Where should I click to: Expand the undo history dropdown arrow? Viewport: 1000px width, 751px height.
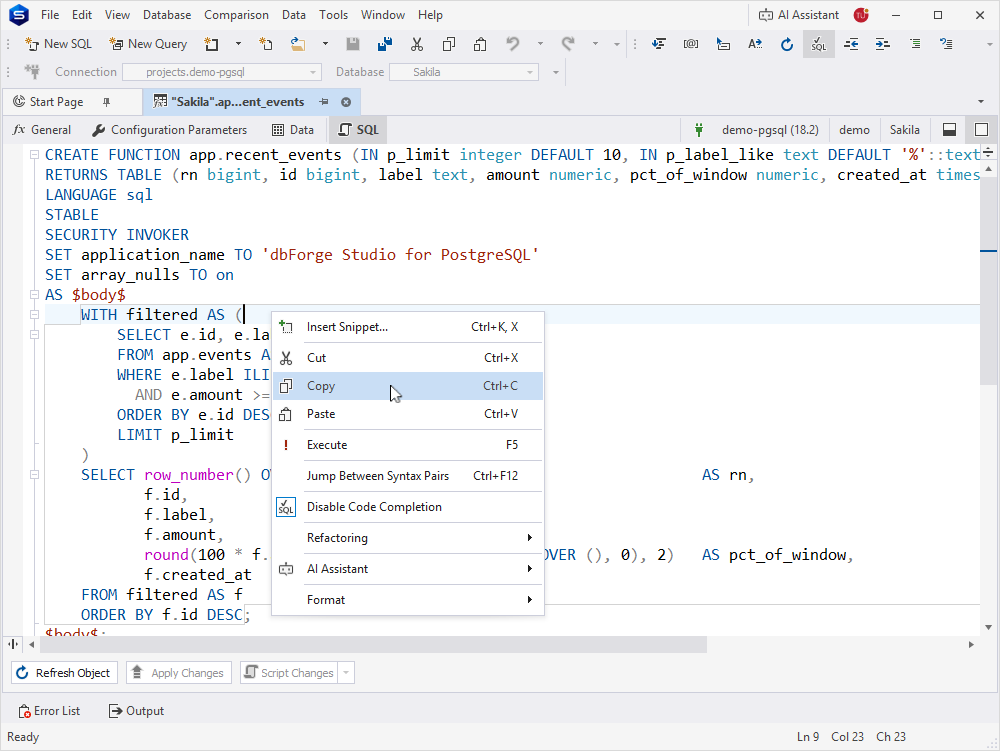click(540, 44)
